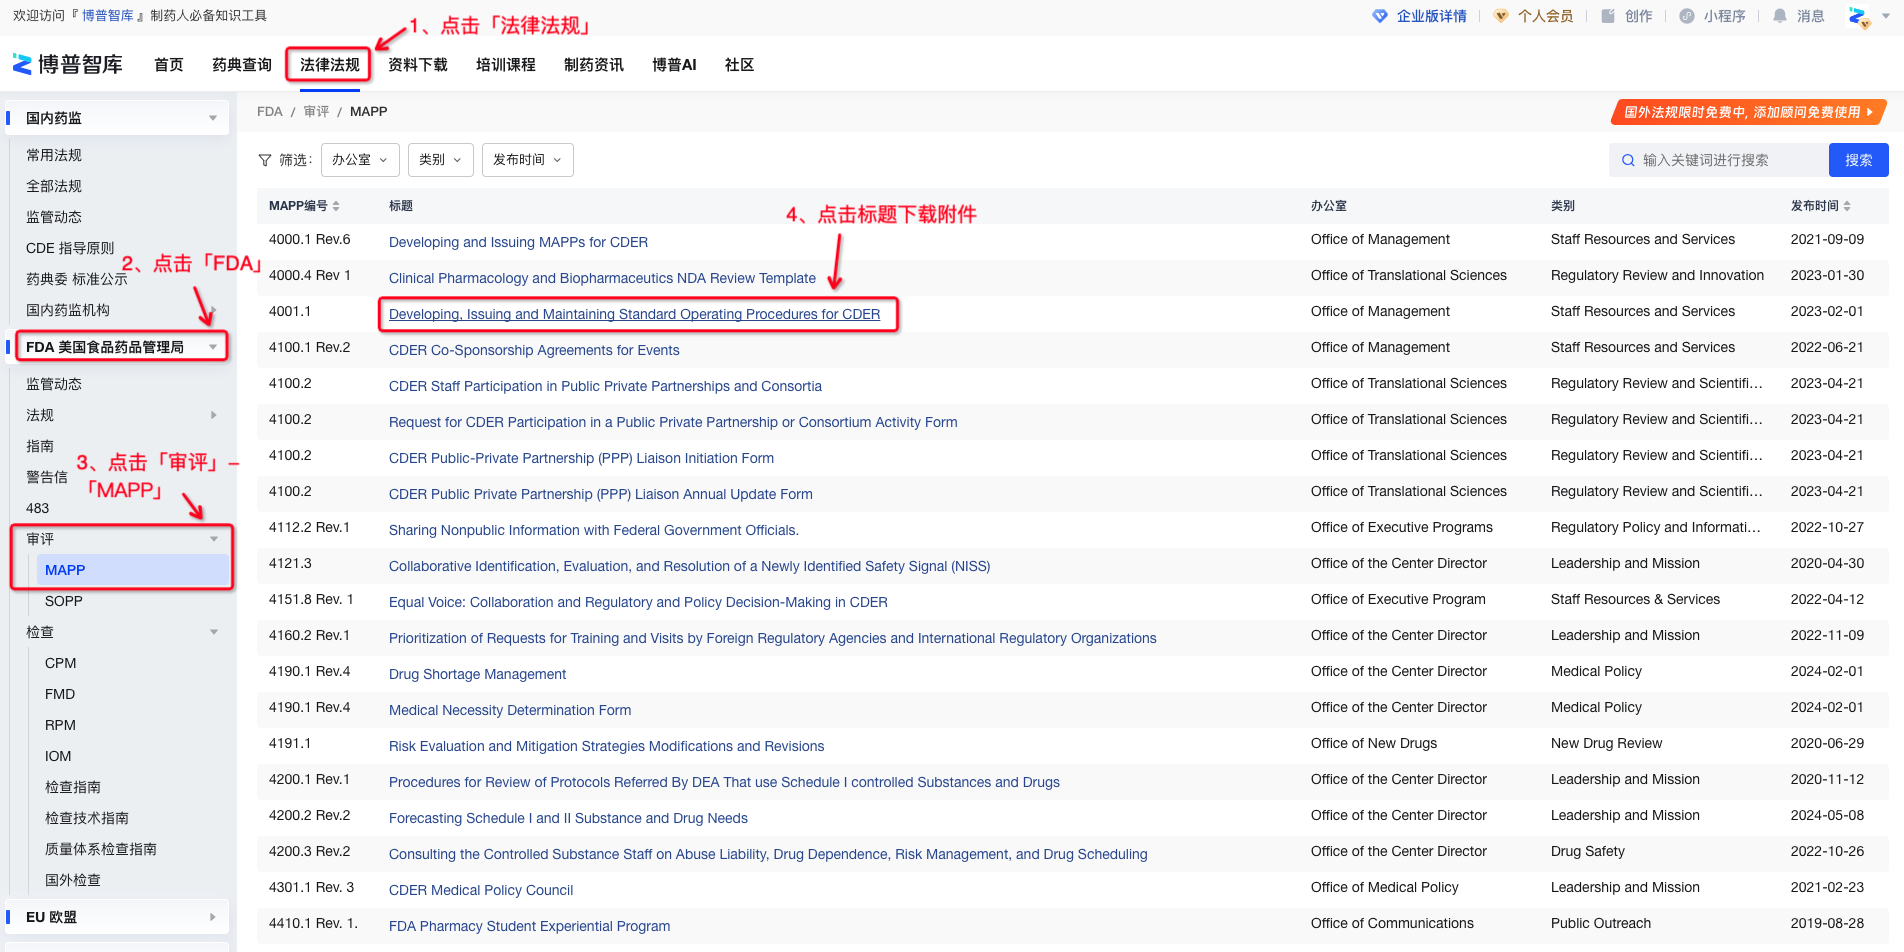This screenshot has width=1904, height=952.
Task: Click the 个人会员 badge icon
Action: coord(1501,16)
